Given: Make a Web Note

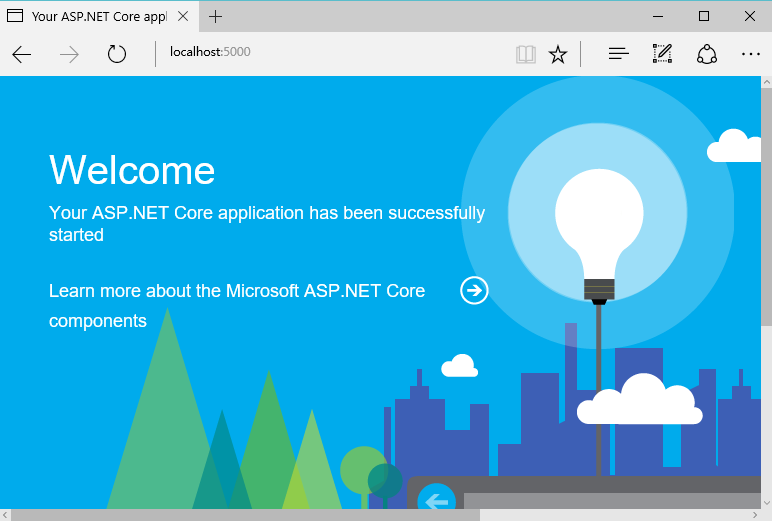Looking at the screenshot, I should 662,54.
